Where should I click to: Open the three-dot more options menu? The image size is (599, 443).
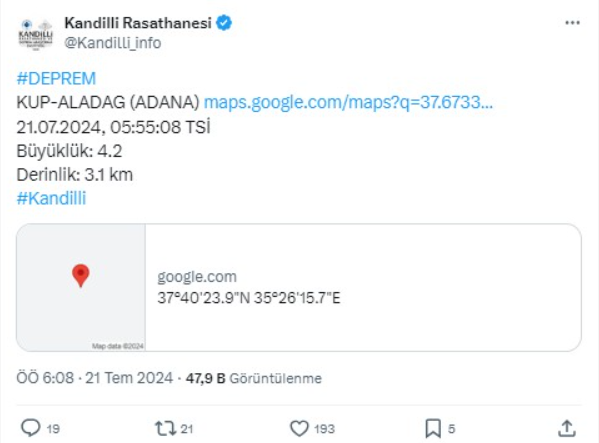572,23
